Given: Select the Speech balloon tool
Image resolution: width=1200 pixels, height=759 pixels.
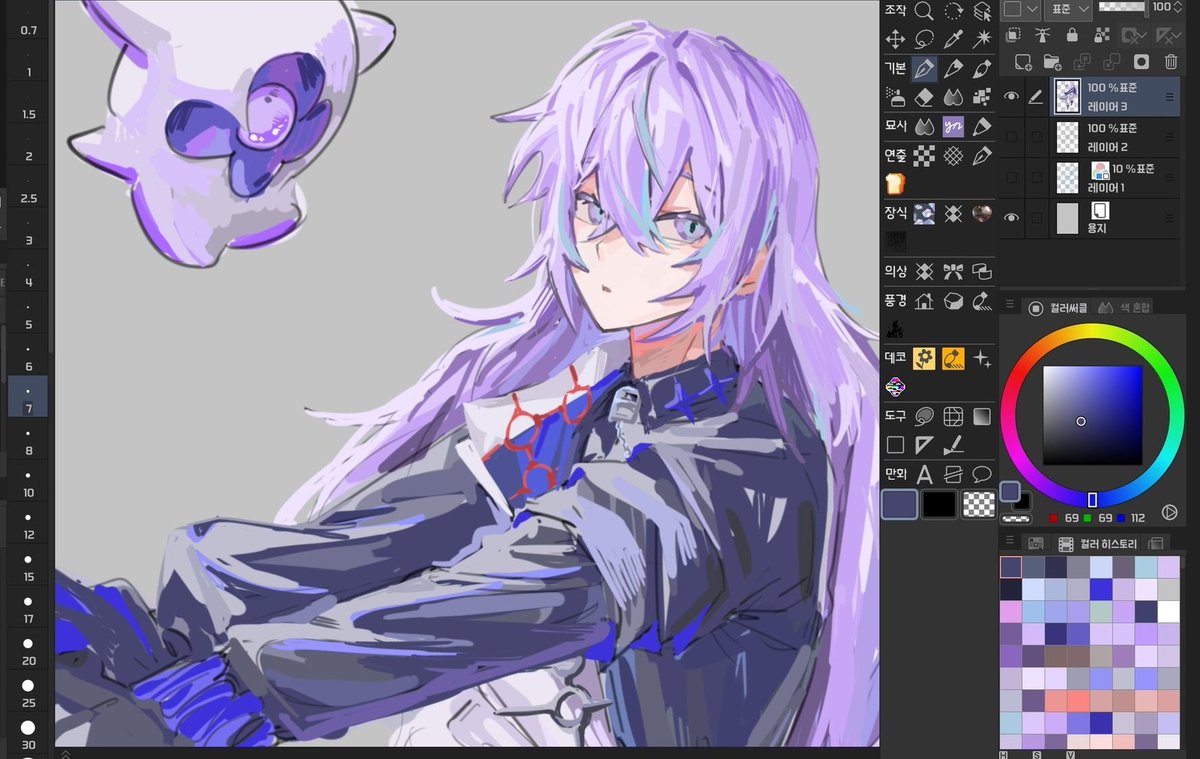Looking at the screenshot, I should pyautogui.click(x=983, y=474).
